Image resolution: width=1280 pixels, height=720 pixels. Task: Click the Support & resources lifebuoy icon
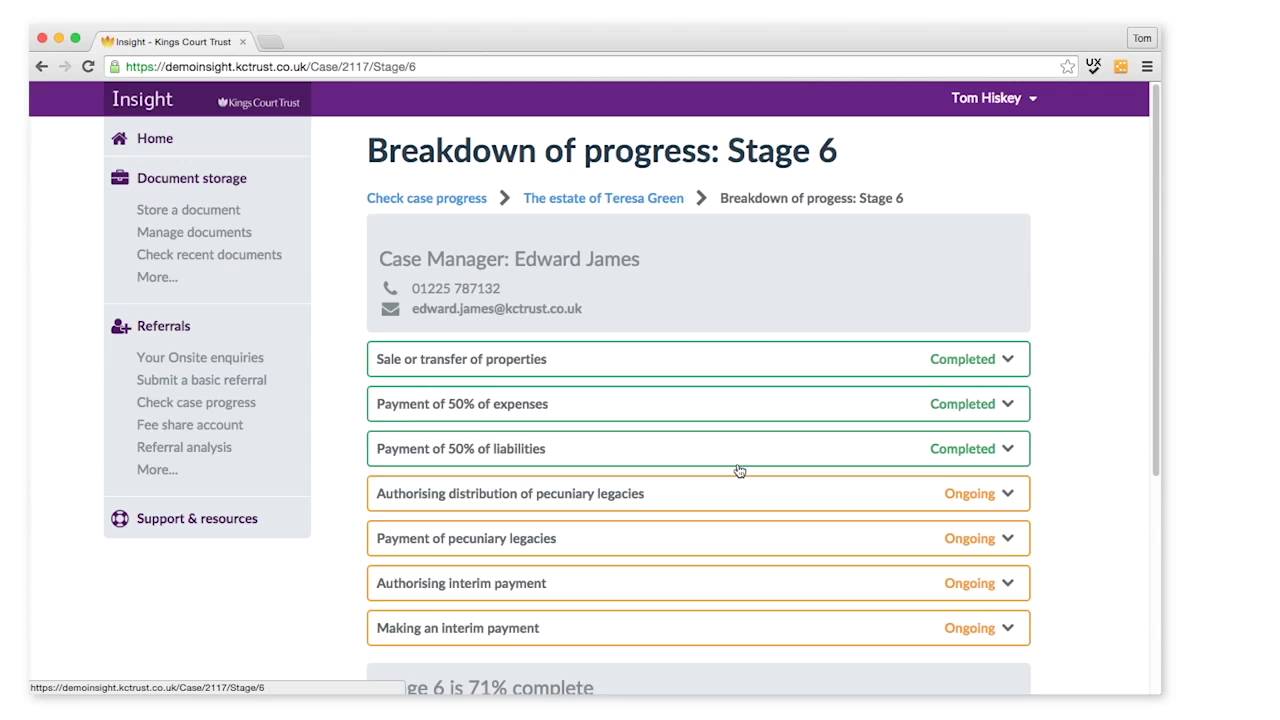point(120,519)
